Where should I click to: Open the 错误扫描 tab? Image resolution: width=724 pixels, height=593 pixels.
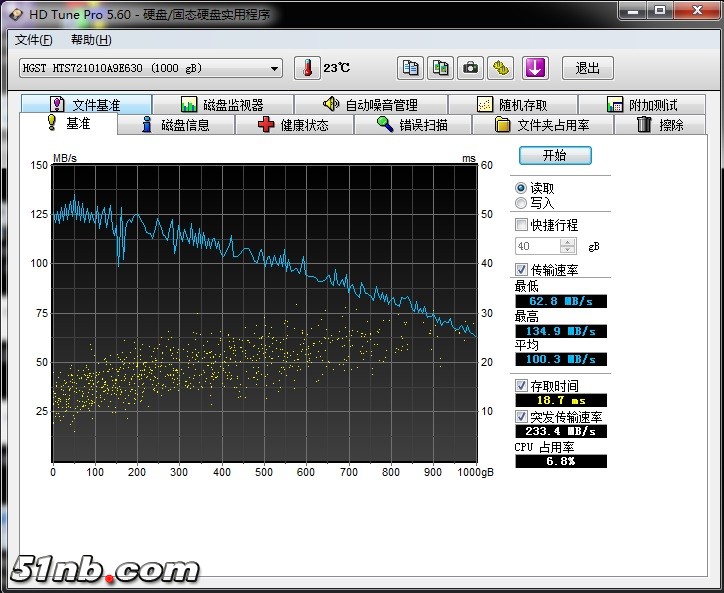[x=411, y=125]
